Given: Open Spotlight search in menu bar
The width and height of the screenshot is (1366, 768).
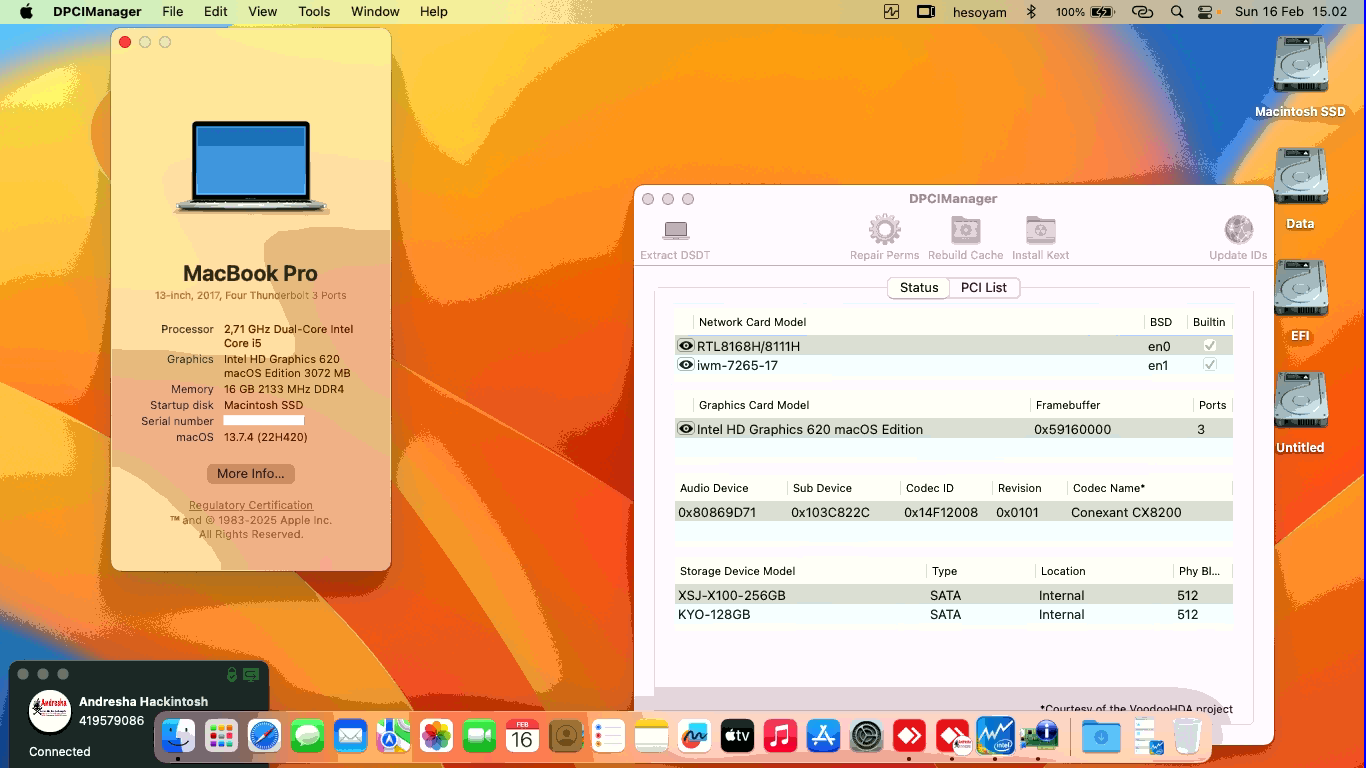Looking at the screenshot, I should pyautogui.click(x=1177, y=11).
